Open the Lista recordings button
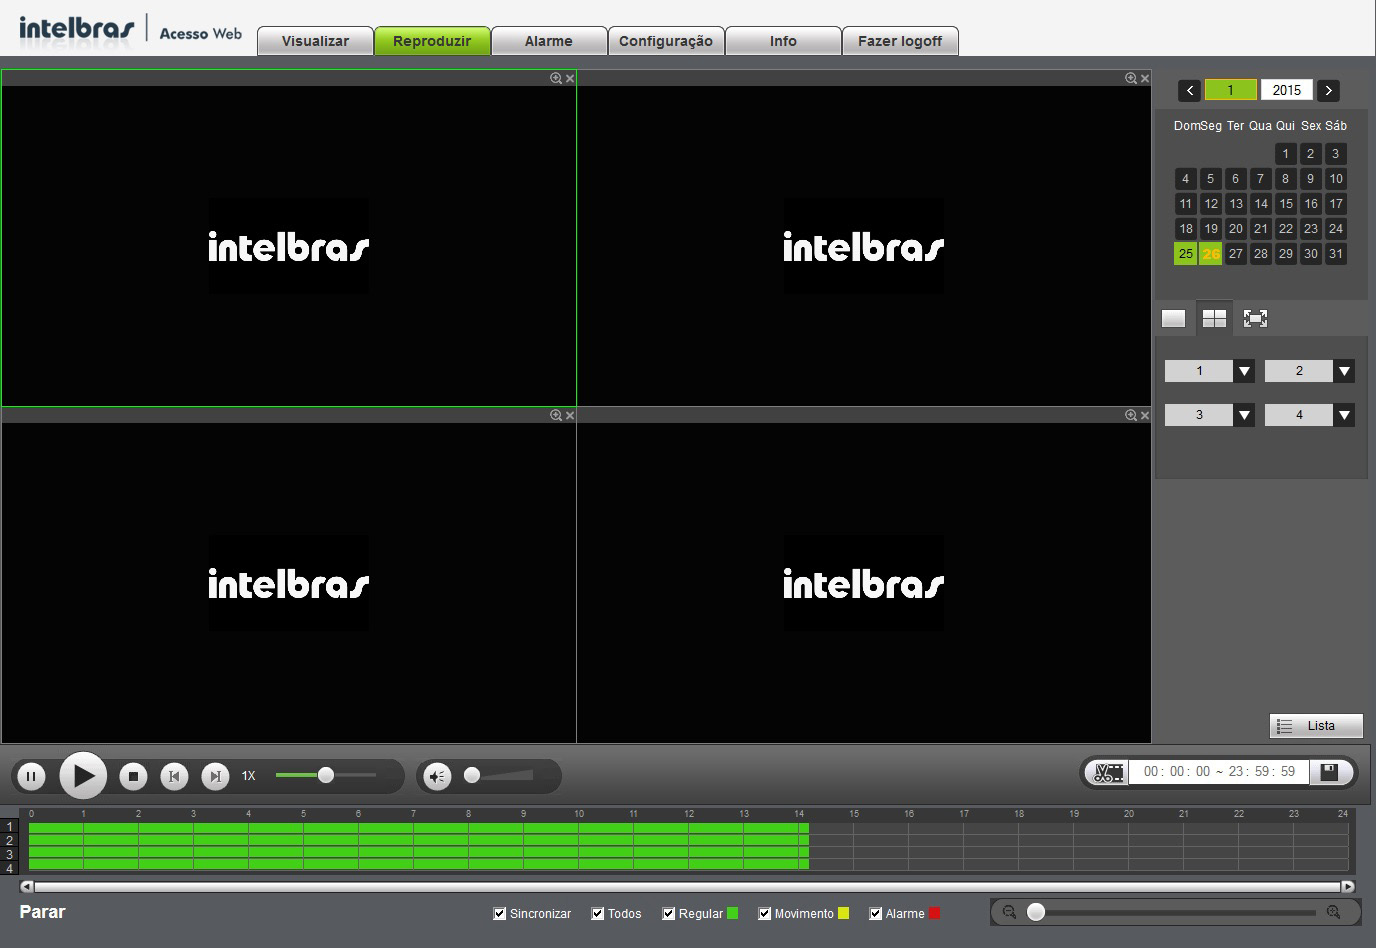Screen dimensions: 1376x948 tap(1316, 726)
